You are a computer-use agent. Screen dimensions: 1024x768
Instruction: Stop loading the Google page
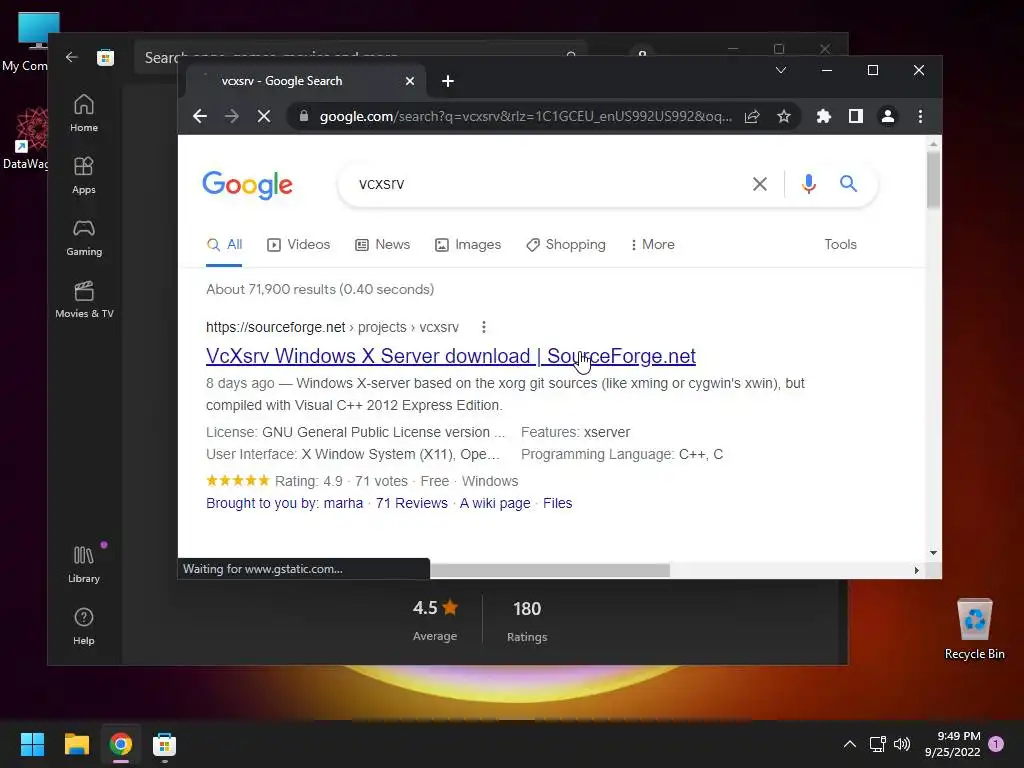click(264, 116)
